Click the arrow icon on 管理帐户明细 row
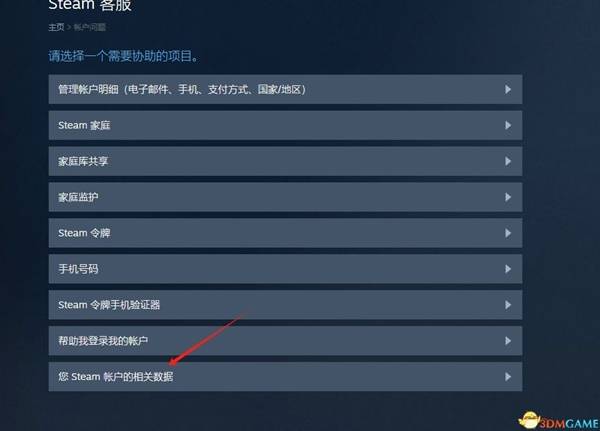 point(508,90)
